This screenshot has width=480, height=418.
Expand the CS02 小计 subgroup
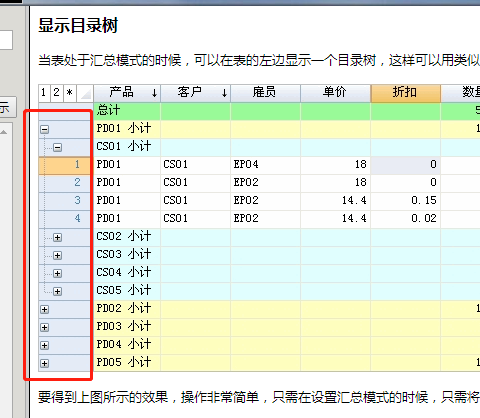57,237
